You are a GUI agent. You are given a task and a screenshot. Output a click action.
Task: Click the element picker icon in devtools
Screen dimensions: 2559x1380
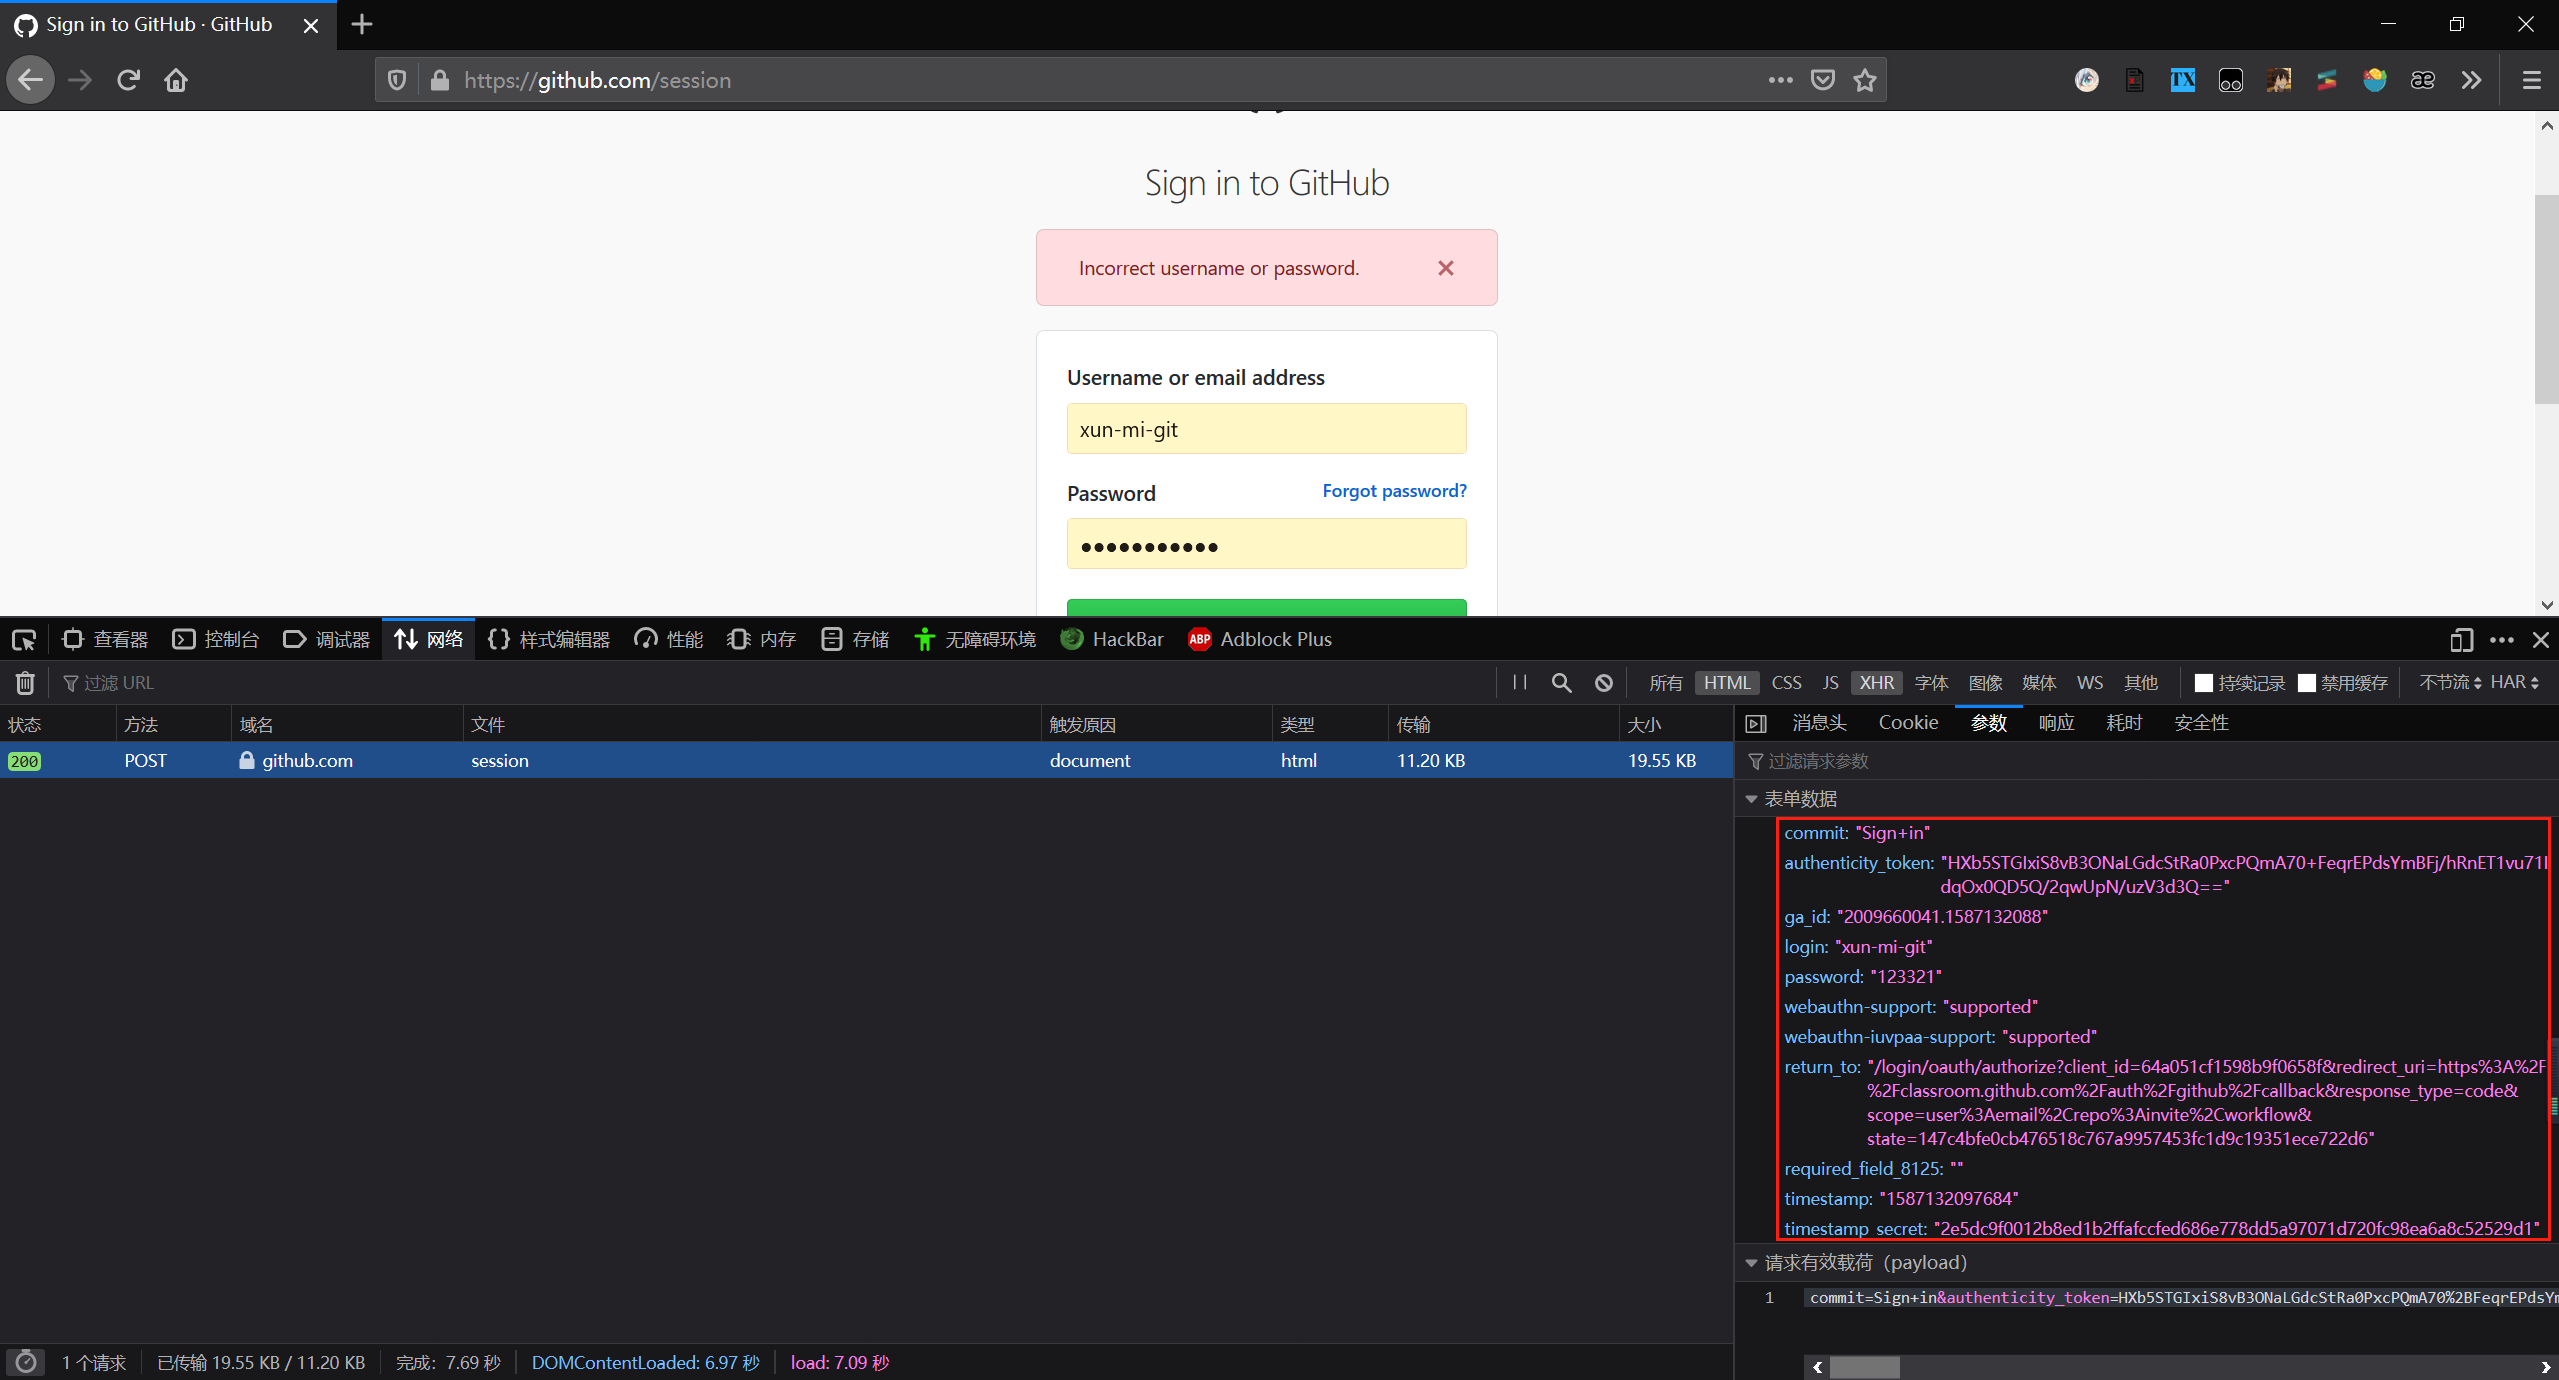click(24, 640)
